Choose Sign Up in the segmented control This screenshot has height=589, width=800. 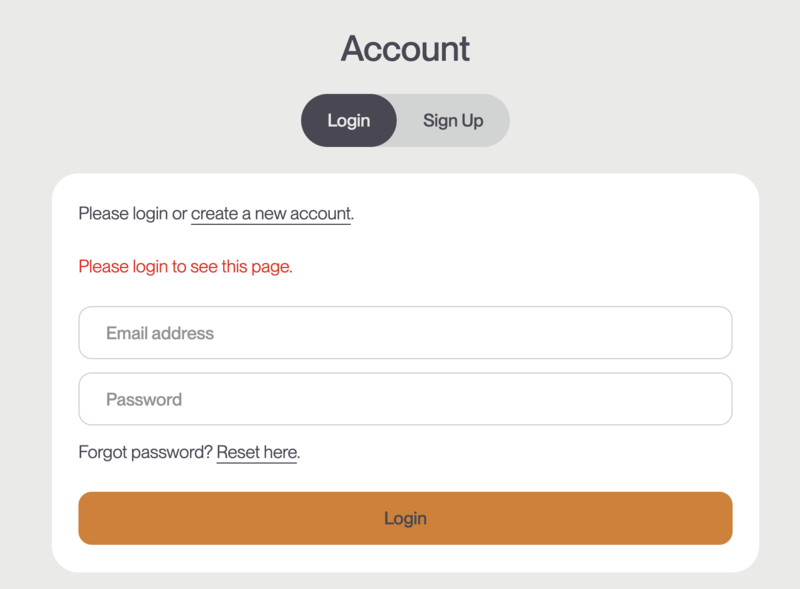(x=453, y=121)
